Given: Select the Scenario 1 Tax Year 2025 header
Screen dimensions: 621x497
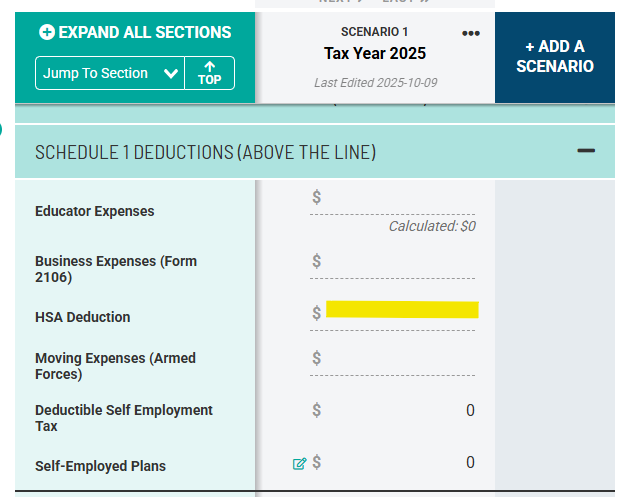Looking at the screenshot, I should pos(375,52).
